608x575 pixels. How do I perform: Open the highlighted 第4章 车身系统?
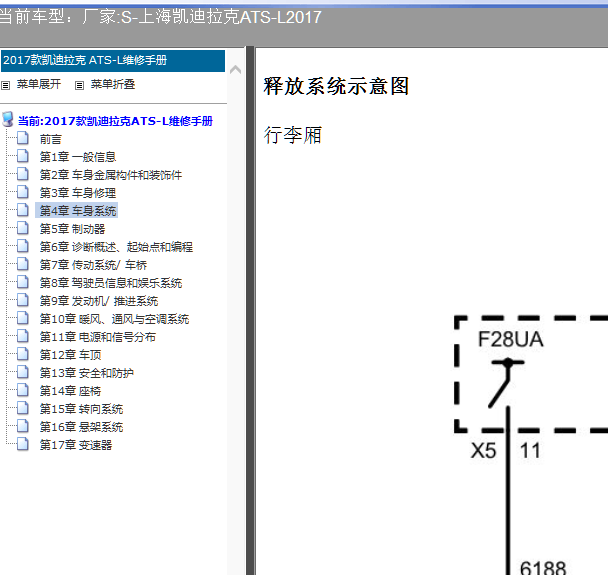tap(77, 211)
